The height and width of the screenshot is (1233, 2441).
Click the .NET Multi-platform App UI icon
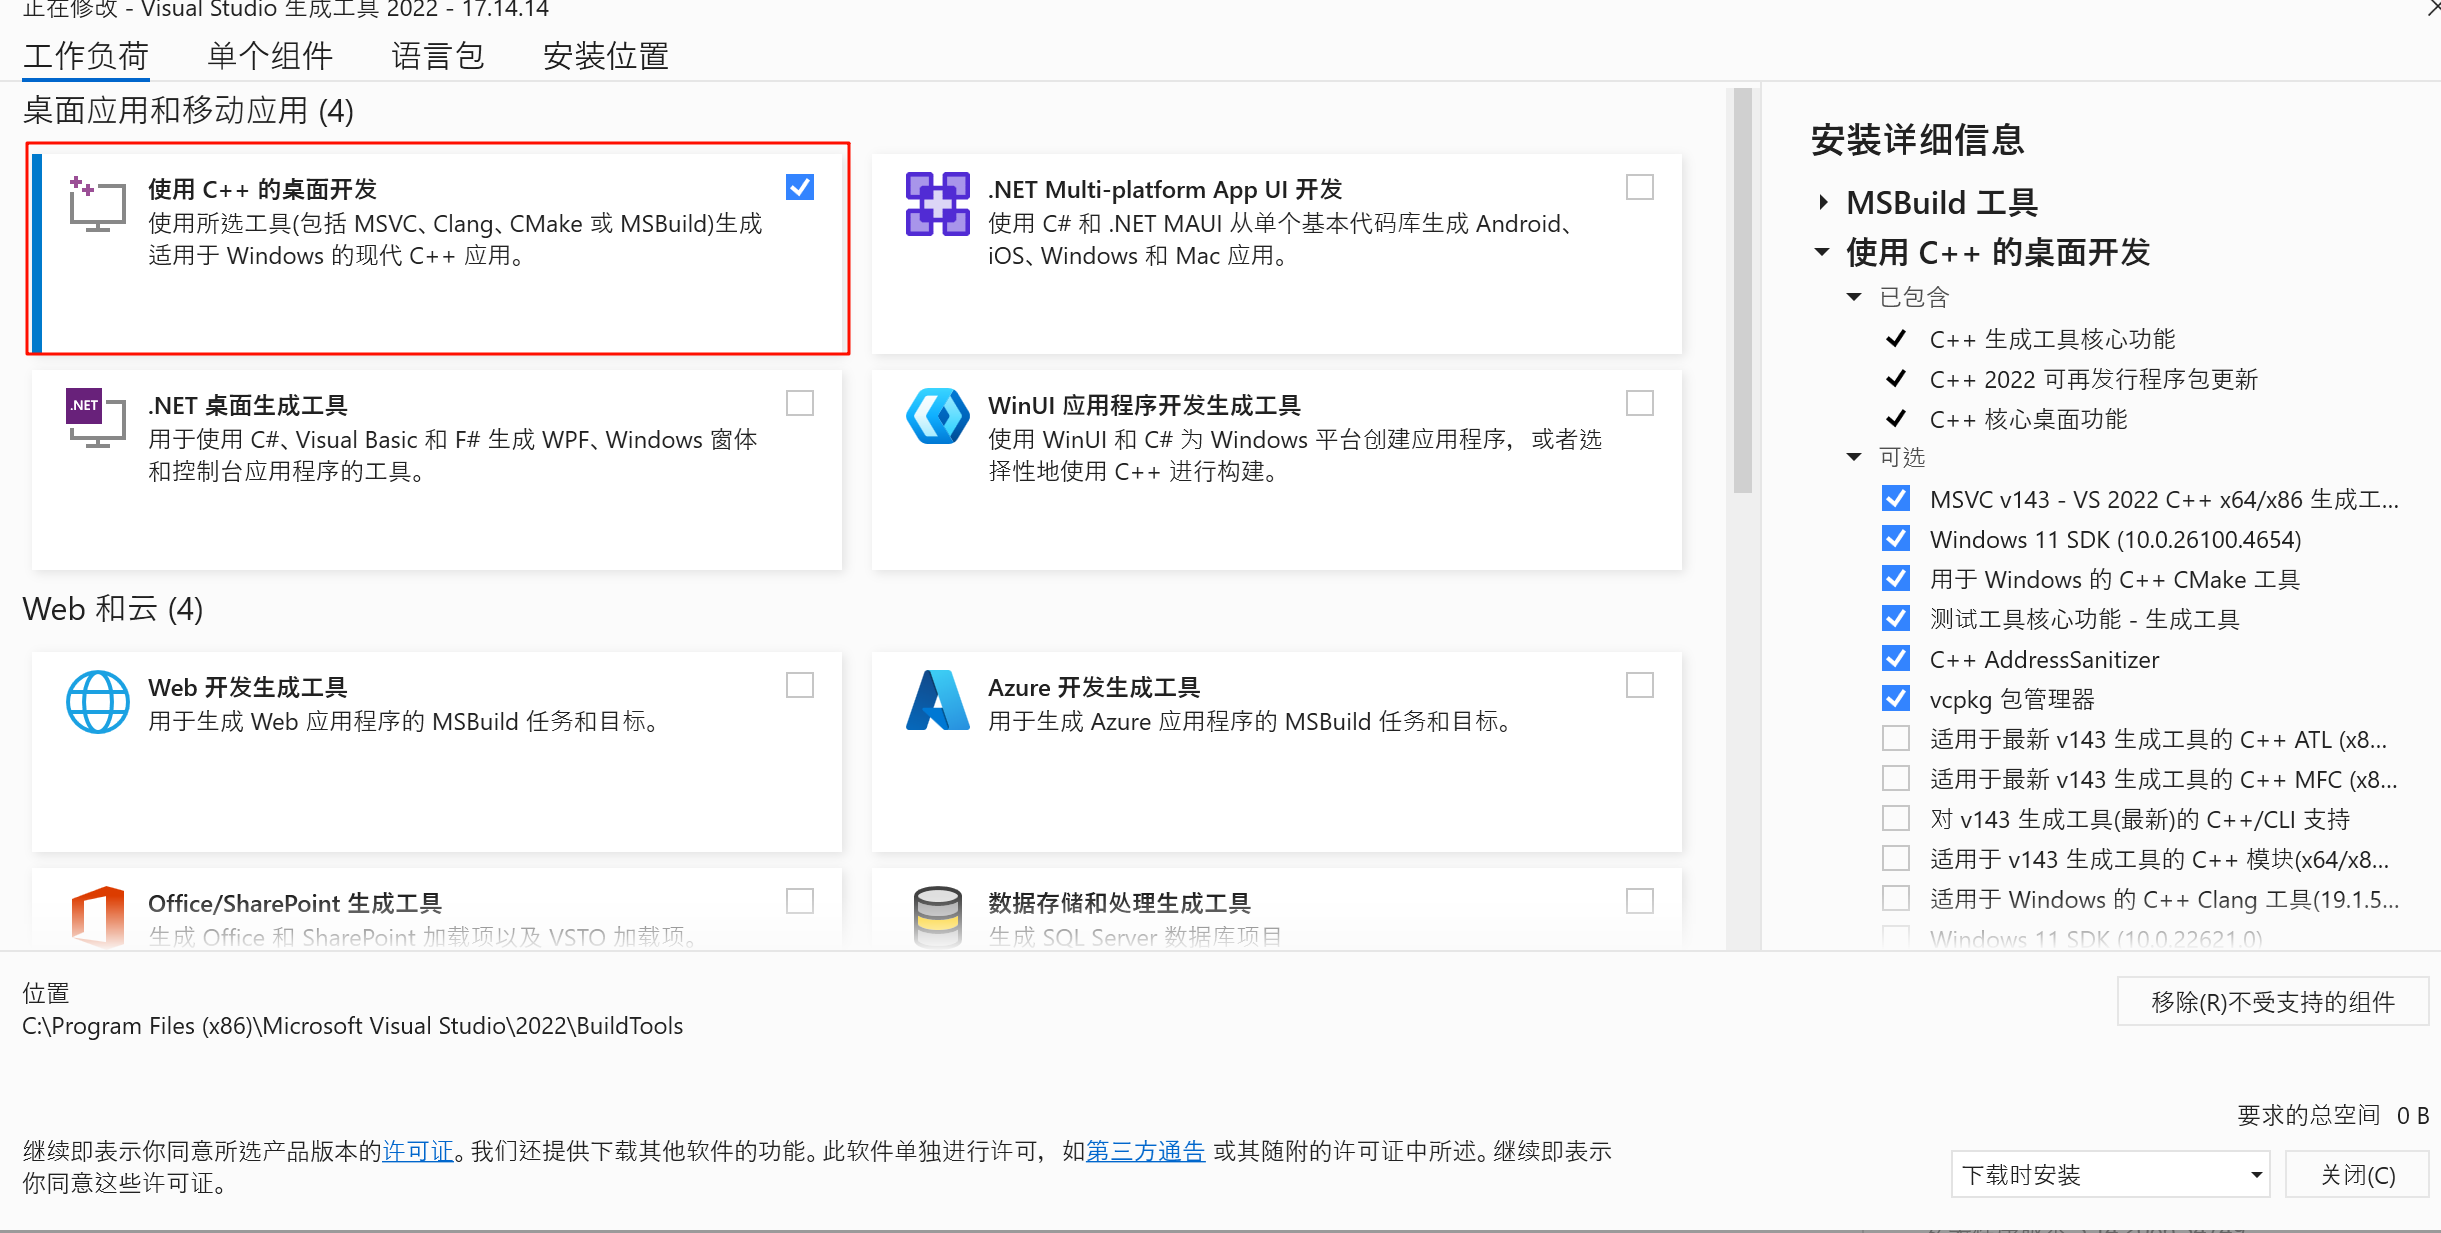coord(937,204)
